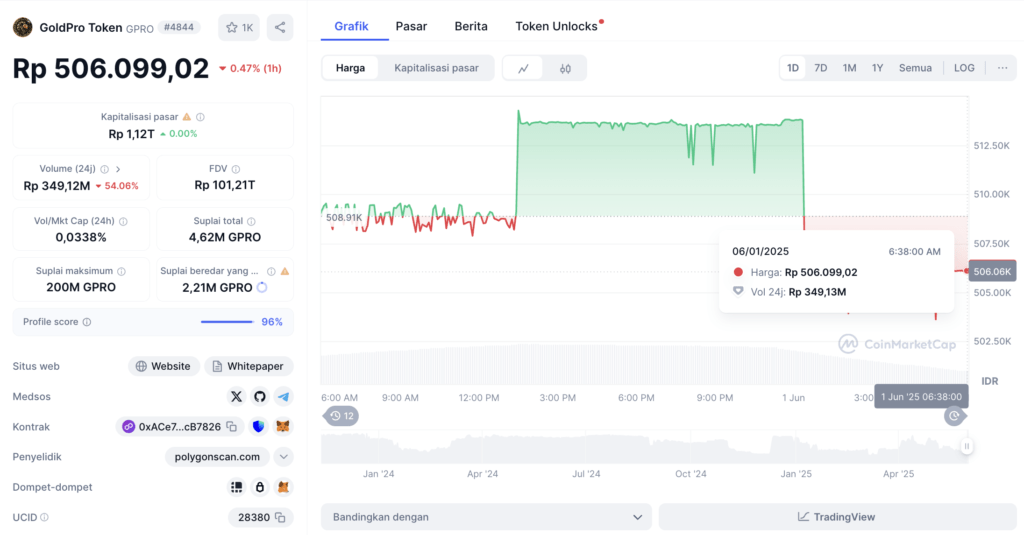Open the GitHub social icon

[260, 397]
